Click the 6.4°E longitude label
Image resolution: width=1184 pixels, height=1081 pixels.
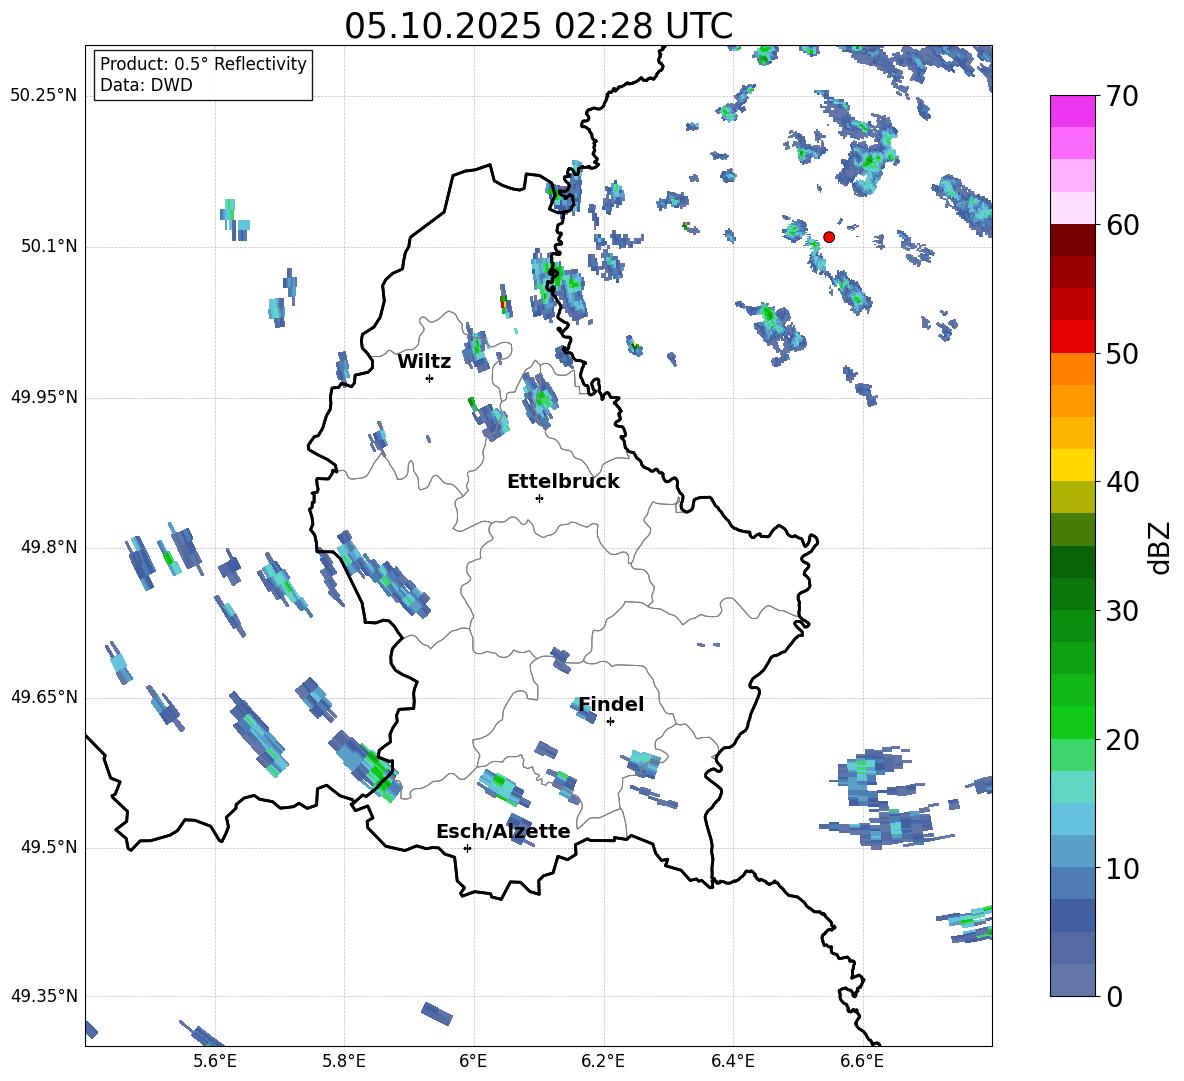[x=732, y=1061]
